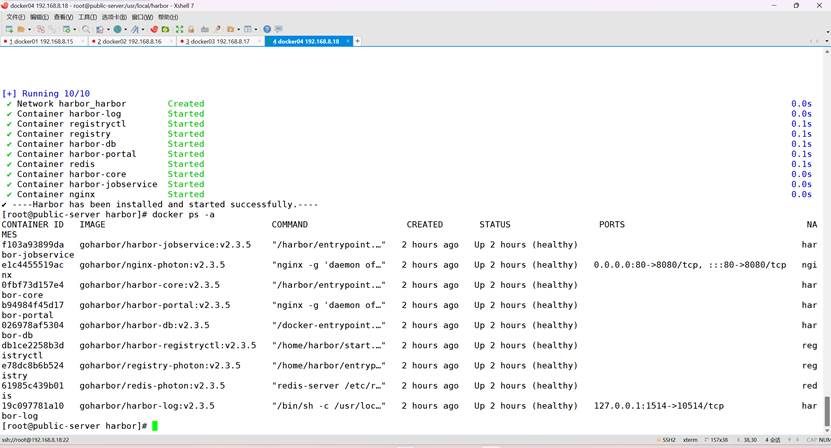
Task: Expand the dropdown arrow left of the globe icon
Action: coord(108,29)
